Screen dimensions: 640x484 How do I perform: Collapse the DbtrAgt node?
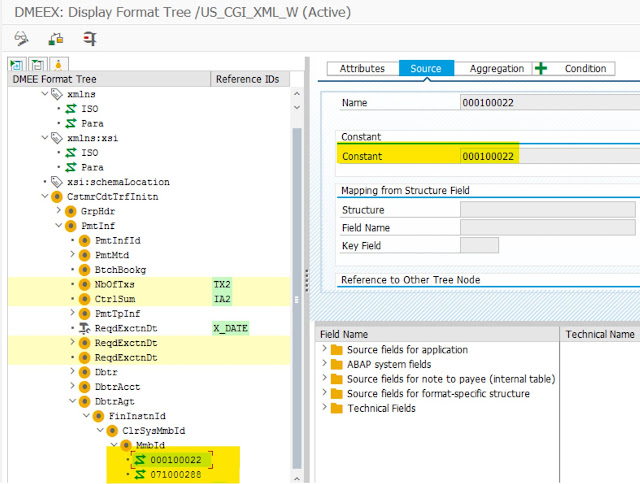click(x=73, y=401)
